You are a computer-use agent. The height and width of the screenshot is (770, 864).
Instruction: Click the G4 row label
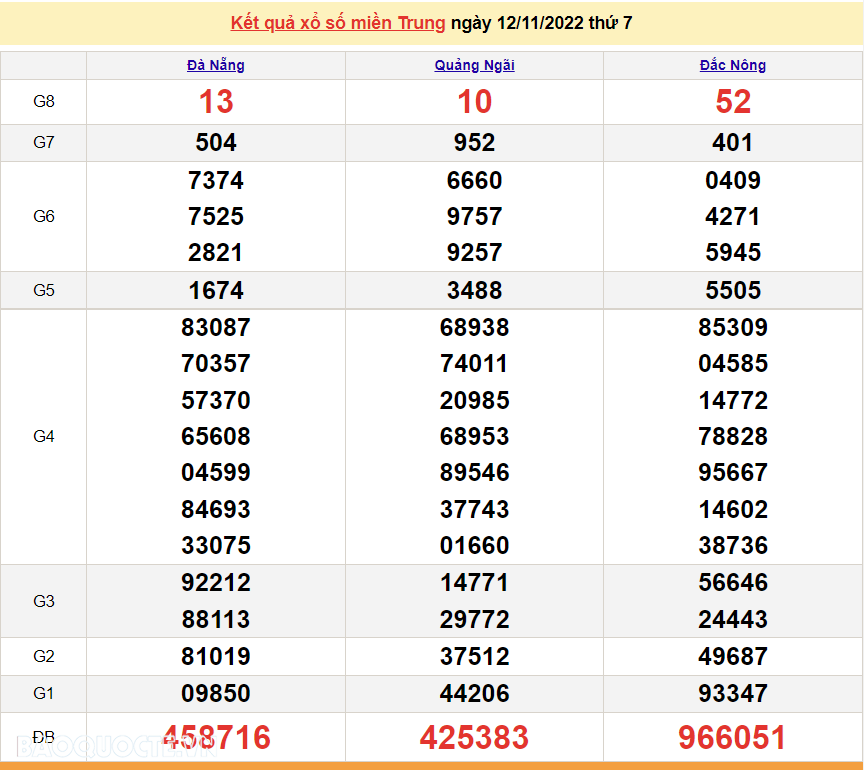(x=44, y=436)
